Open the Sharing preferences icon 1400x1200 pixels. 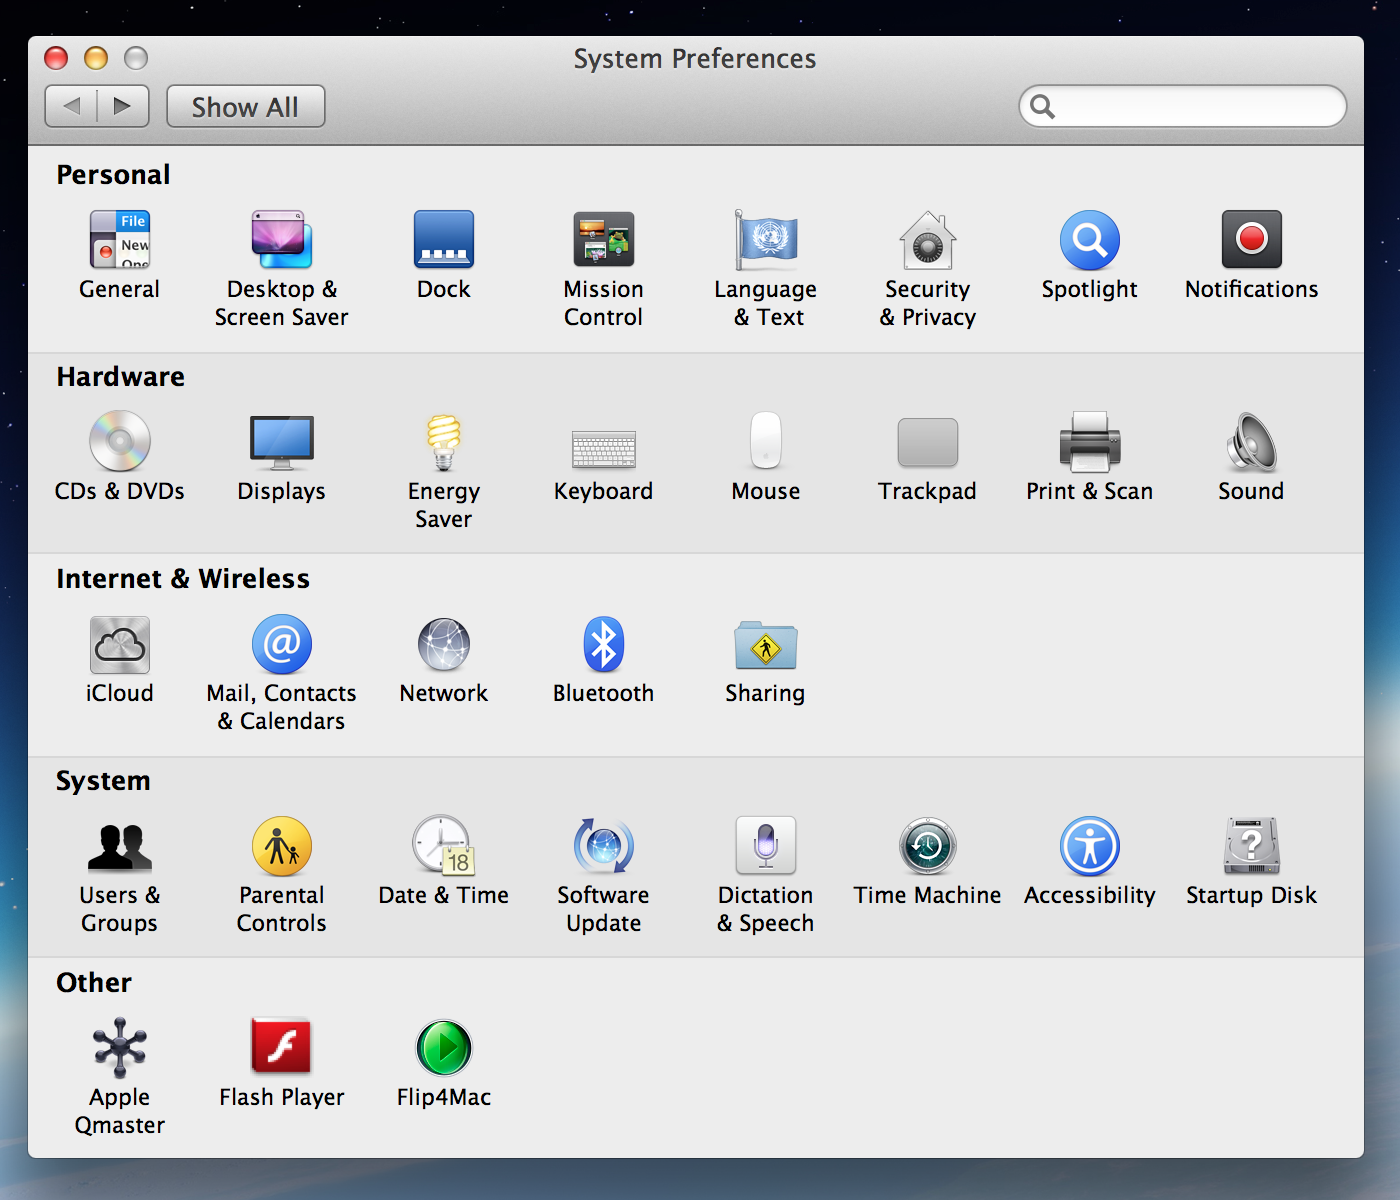click(766, 645)
